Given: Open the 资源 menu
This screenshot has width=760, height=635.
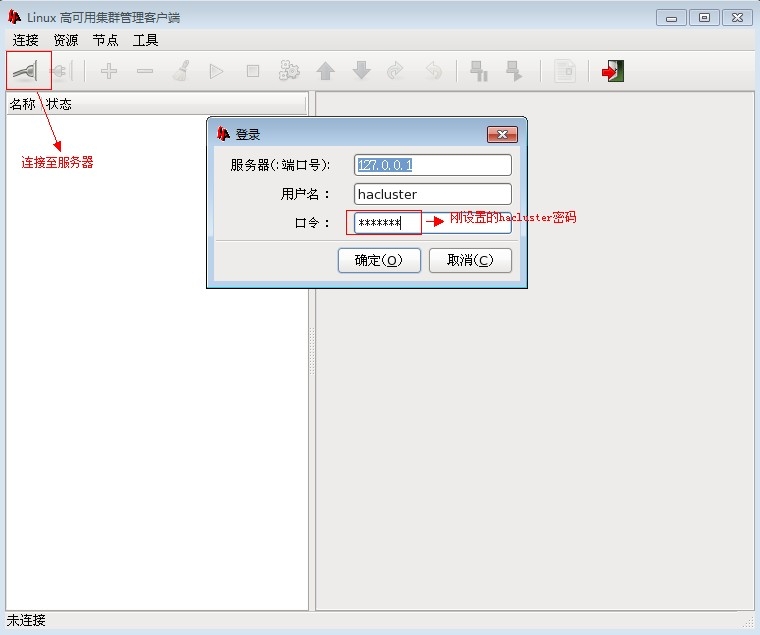Looking at the screenshot, I should [65, 40].
